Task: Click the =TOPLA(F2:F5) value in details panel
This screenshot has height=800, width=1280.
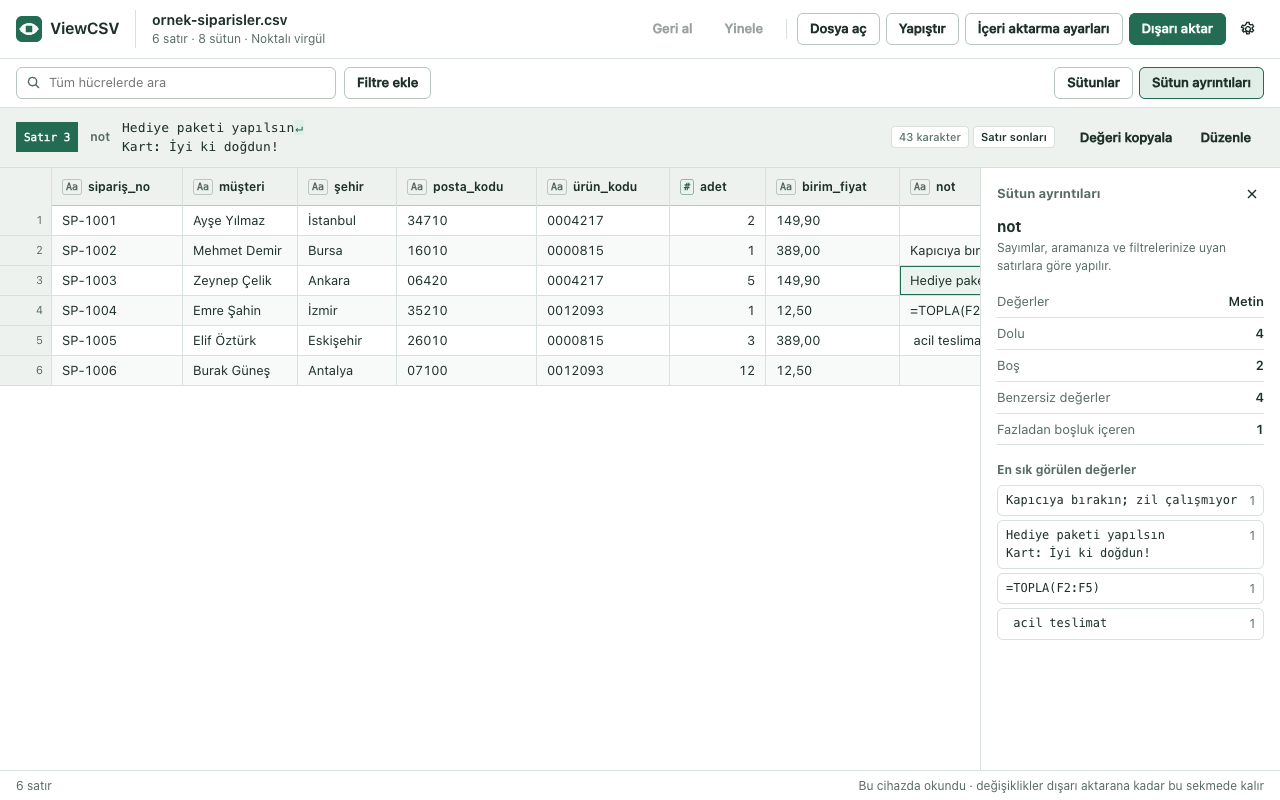Action: coord(1130,588)
